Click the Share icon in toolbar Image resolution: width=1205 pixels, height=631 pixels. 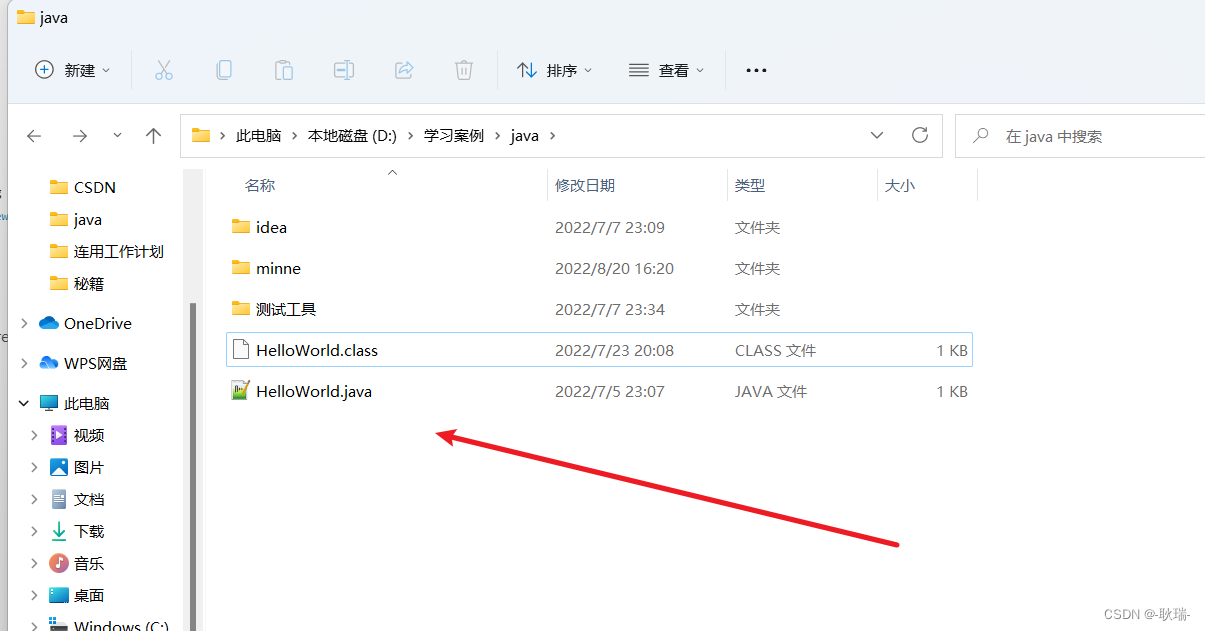point(404,70)
